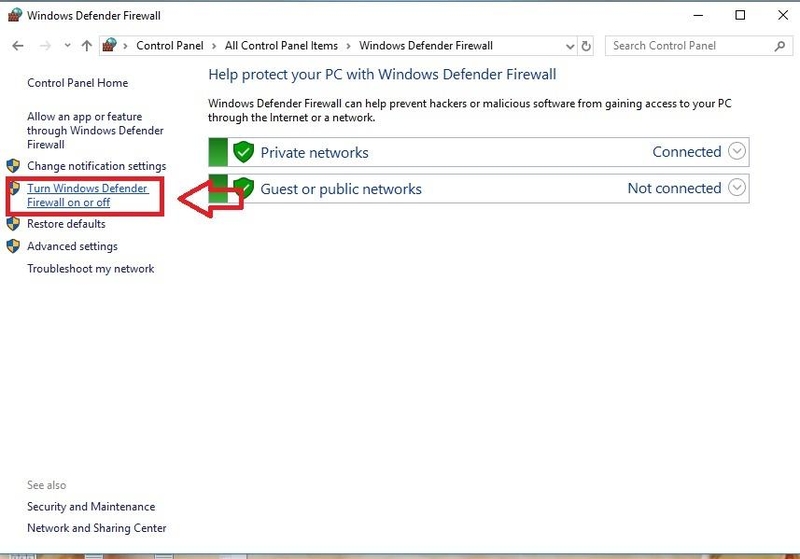Image resolution: width=800 pixels, height=559 pixels.
Task: Click green shield icon for Private networks
Action: (x=243, y=152)
